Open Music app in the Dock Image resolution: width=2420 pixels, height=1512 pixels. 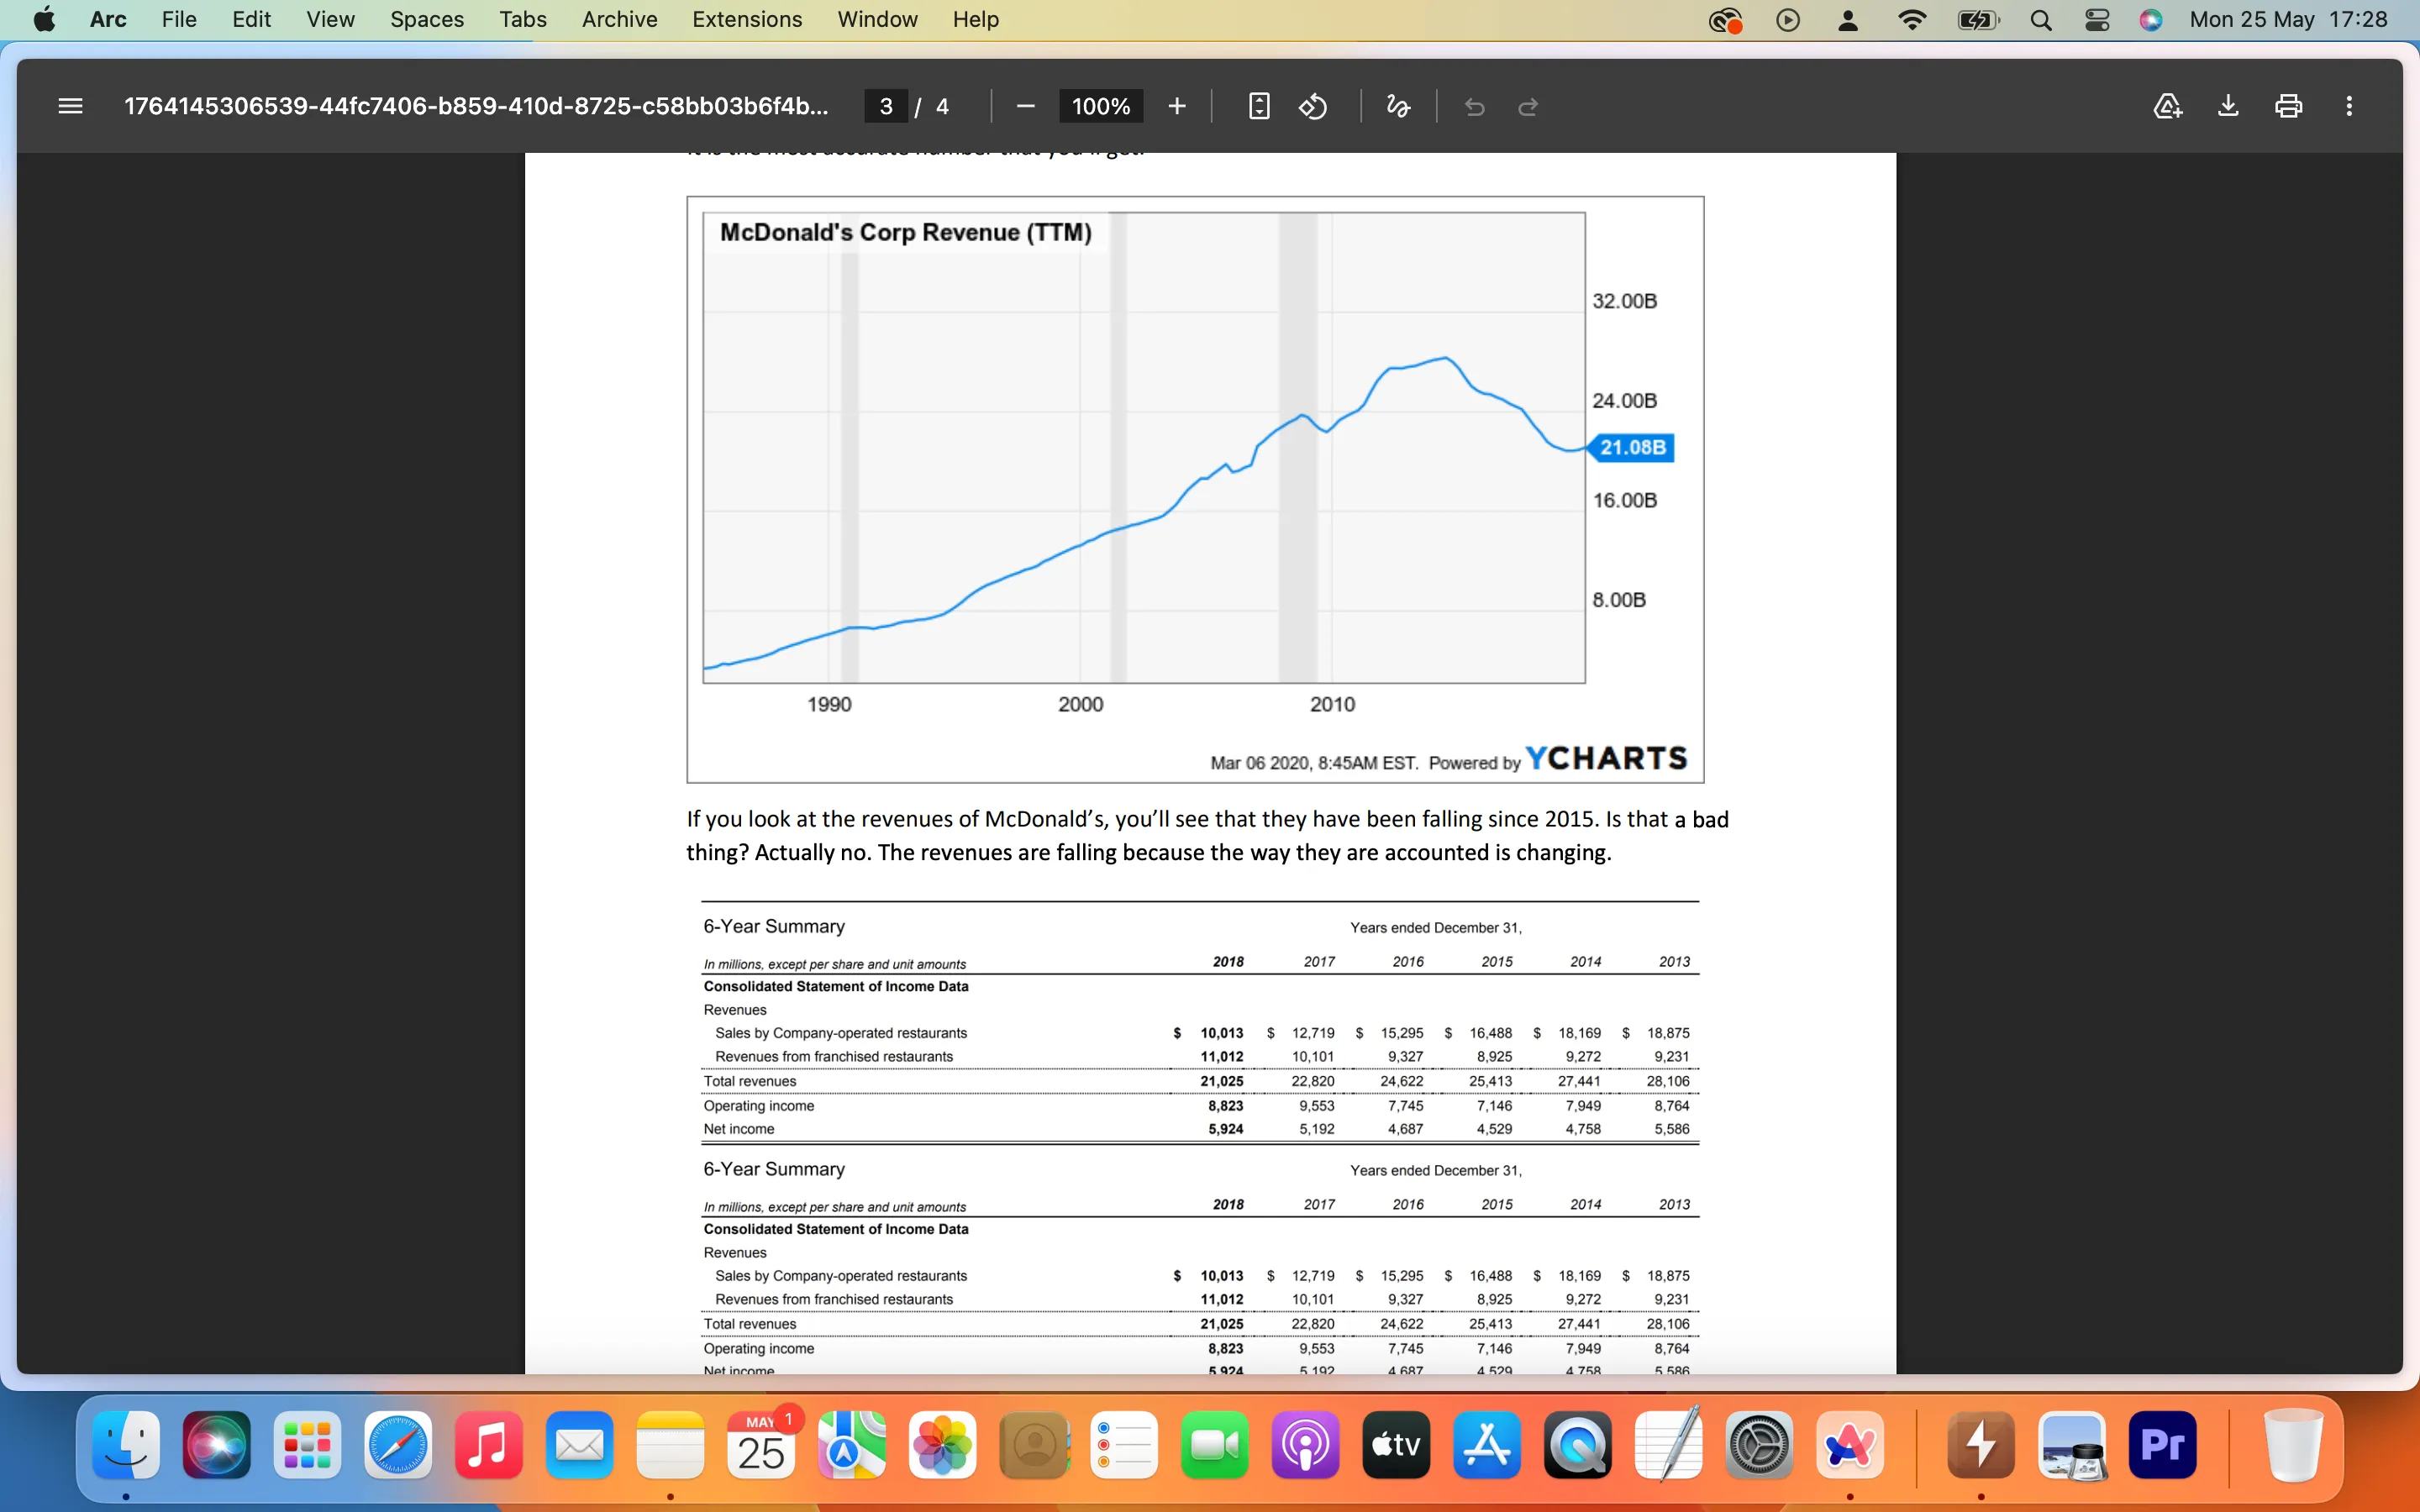point(489,1445)
